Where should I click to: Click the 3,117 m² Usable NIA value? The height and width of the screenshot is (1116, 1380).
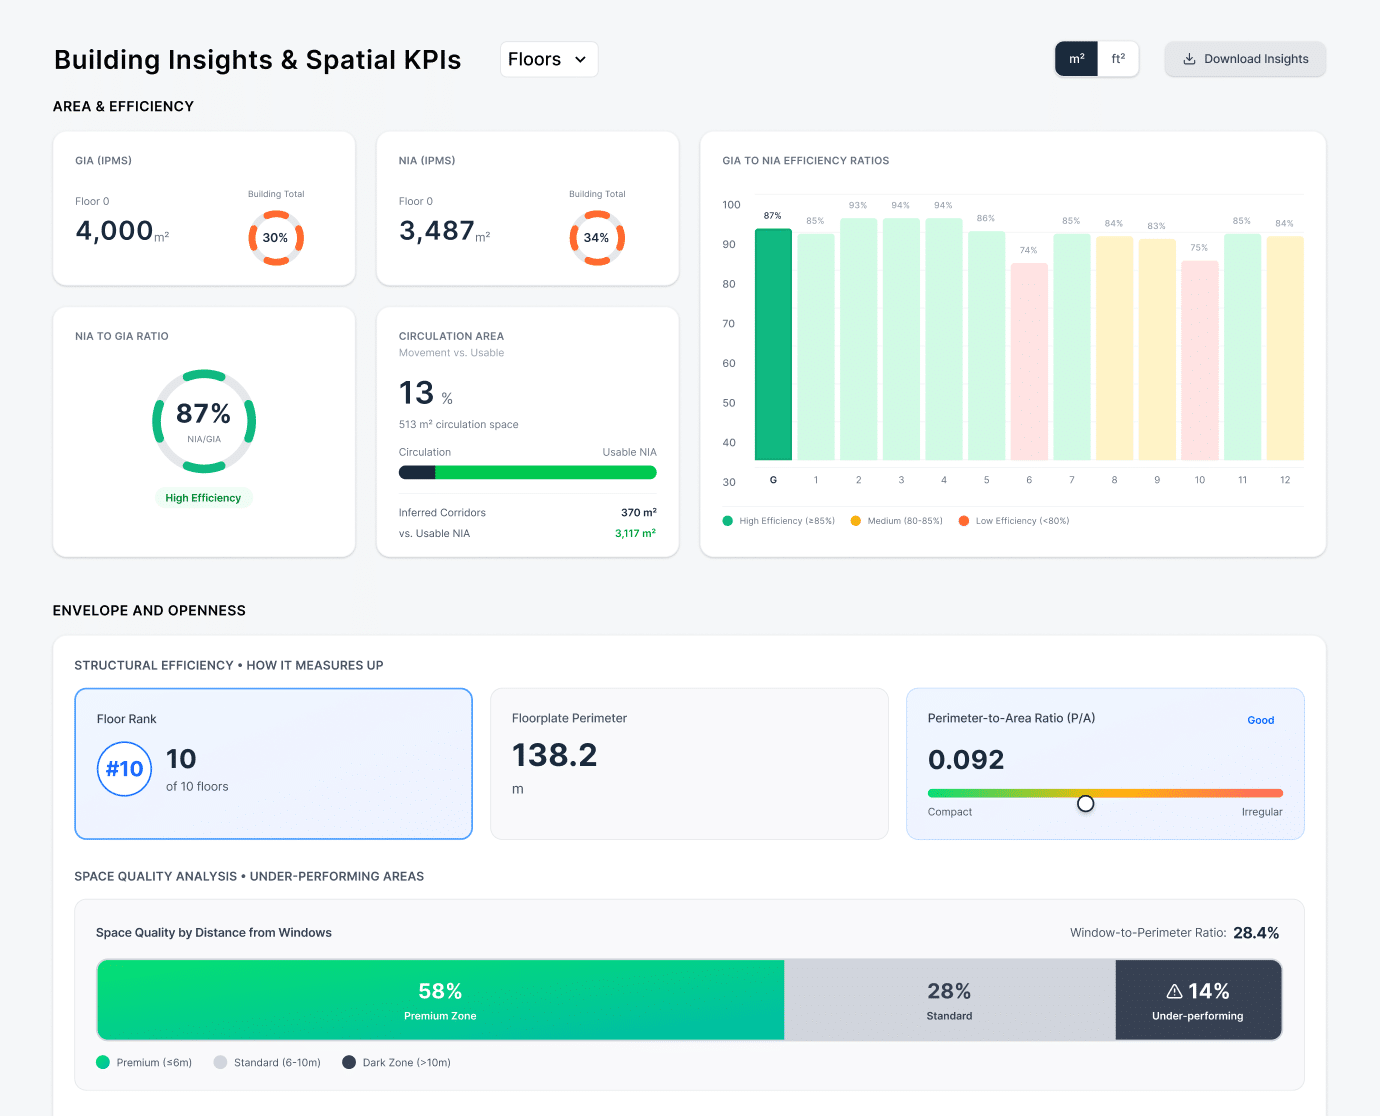pos(635,534)
